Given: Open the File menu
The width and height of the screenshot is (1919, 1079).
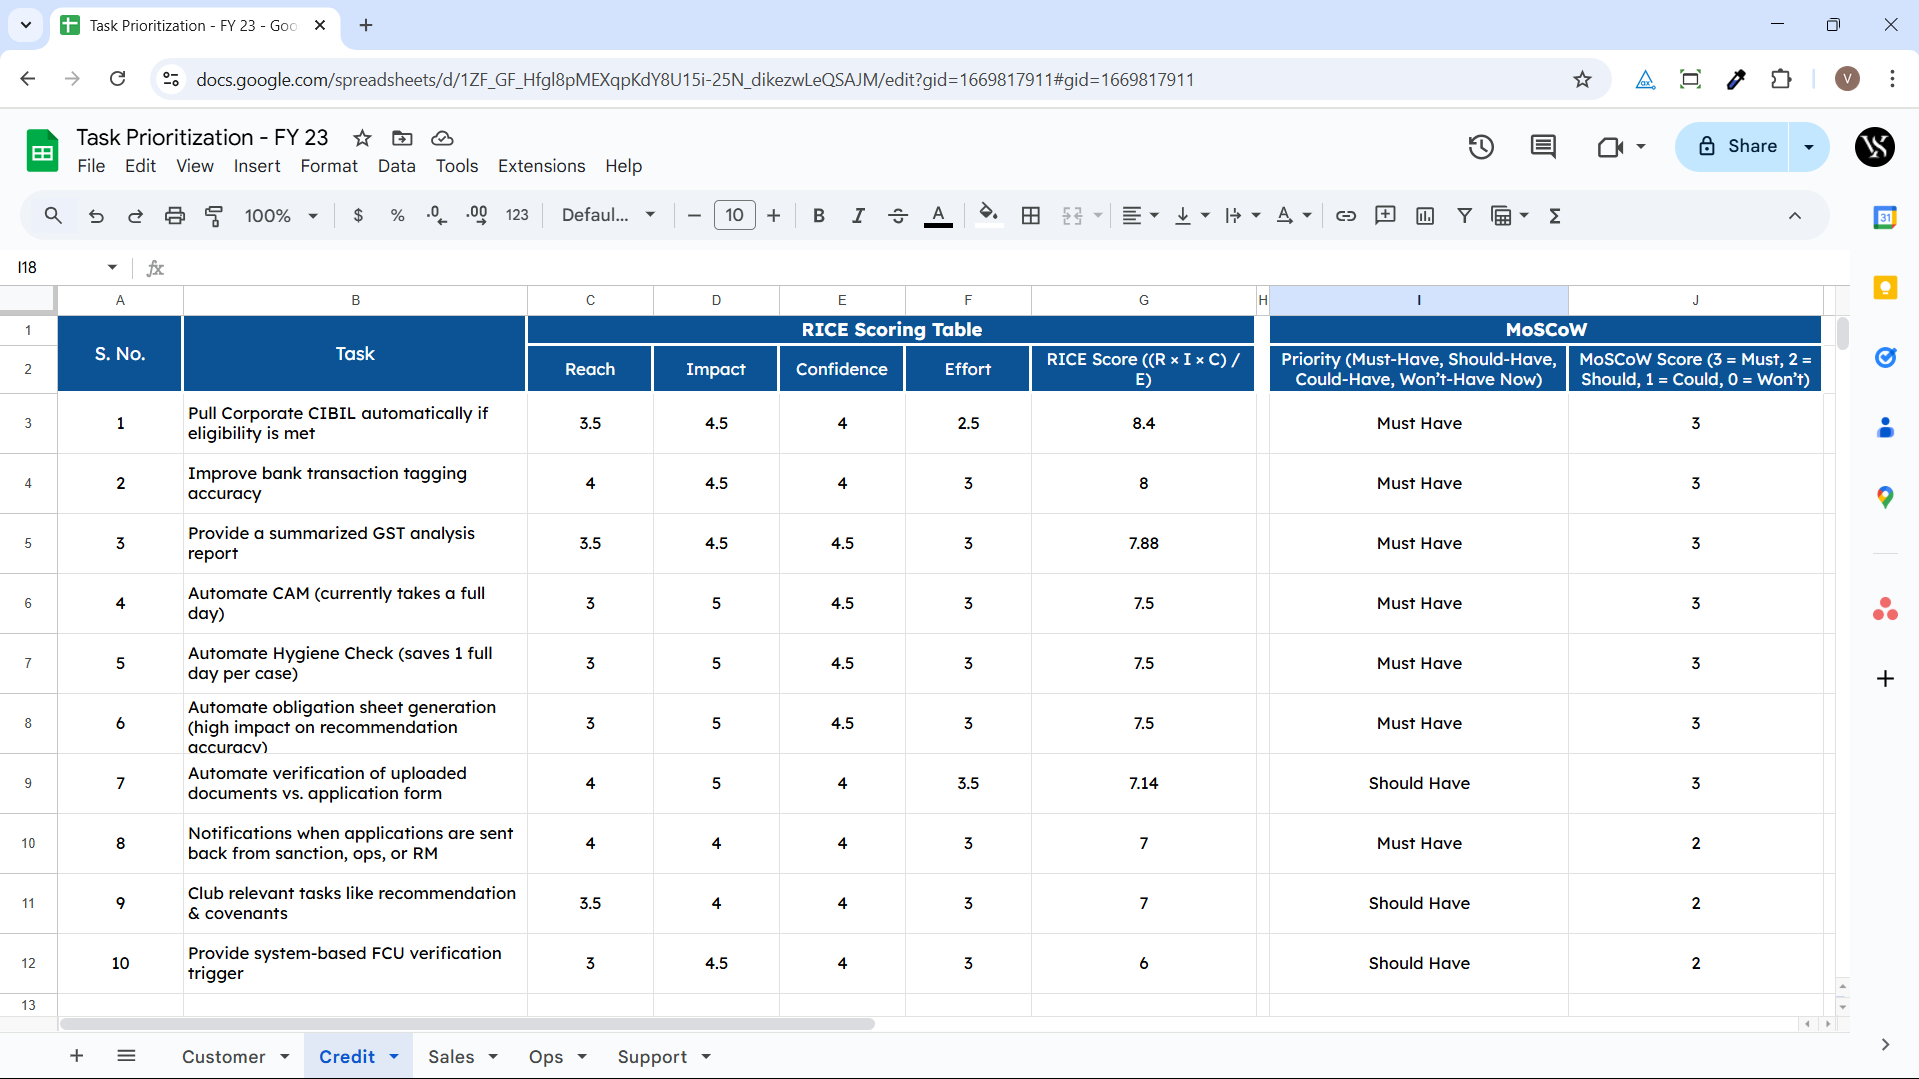Looking at the screenshot, I should (x=91, y=166).
